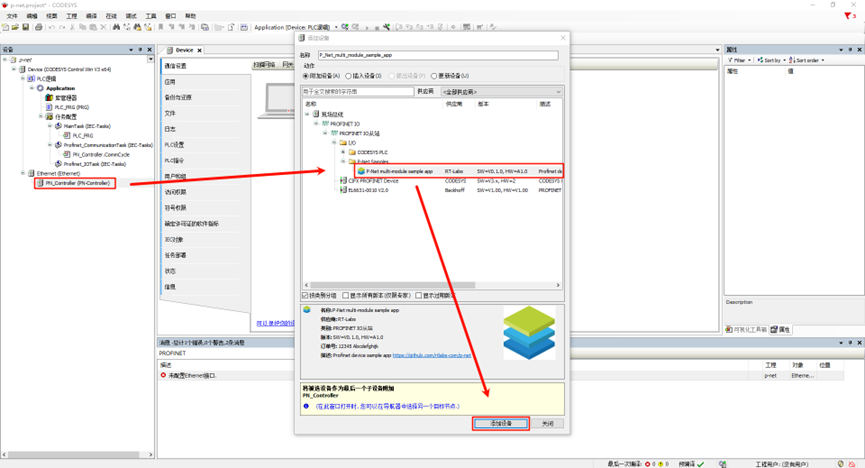Click the P-Net layered logo thumbnail

coord(528,333)
